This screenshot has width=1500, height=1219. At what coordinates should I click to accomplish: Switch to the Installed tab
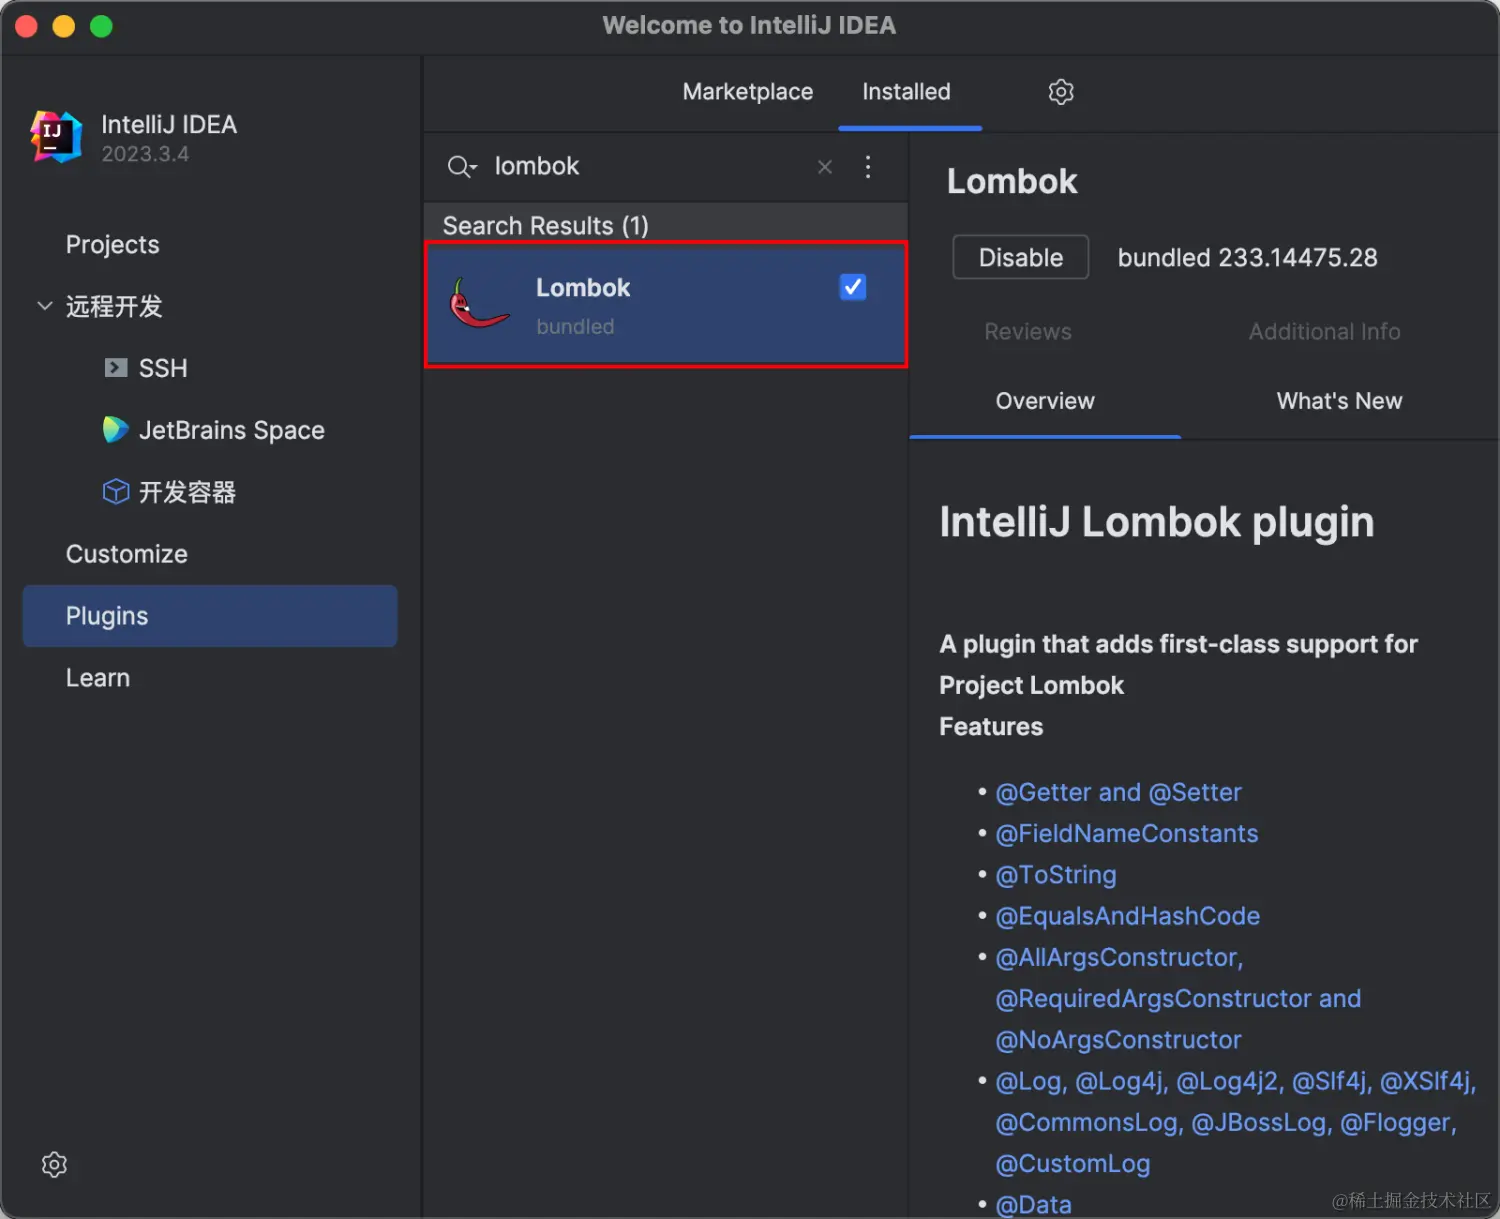coord(907,92)
